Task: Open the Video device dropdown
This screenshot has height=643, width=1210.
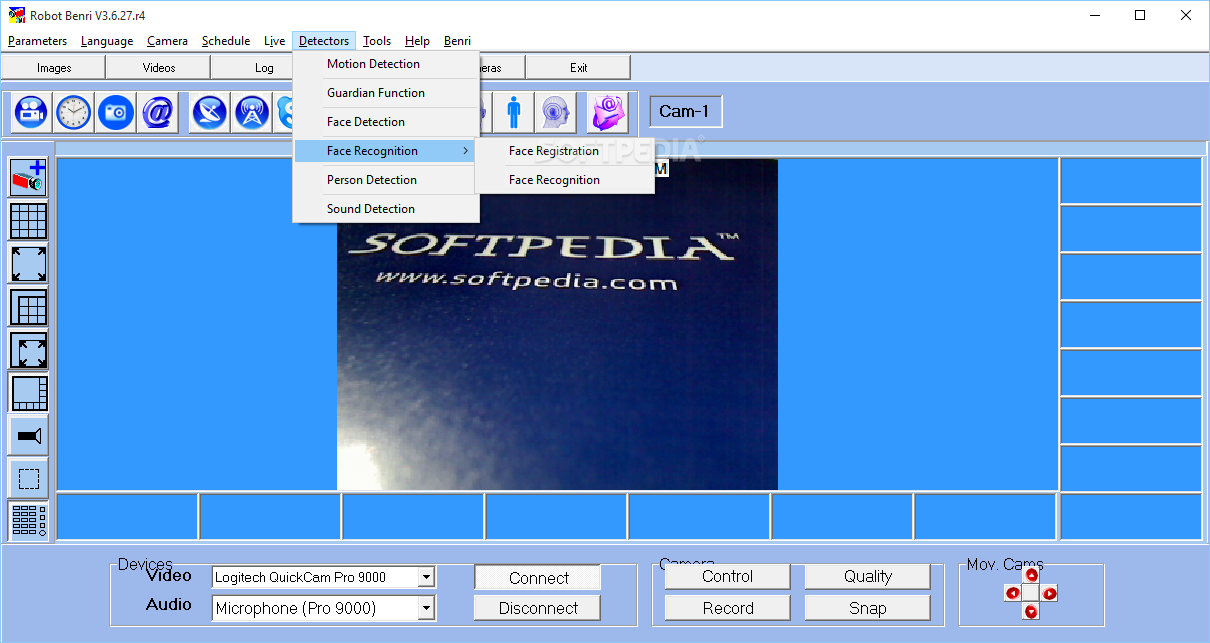Action: (x=426, y=577)
